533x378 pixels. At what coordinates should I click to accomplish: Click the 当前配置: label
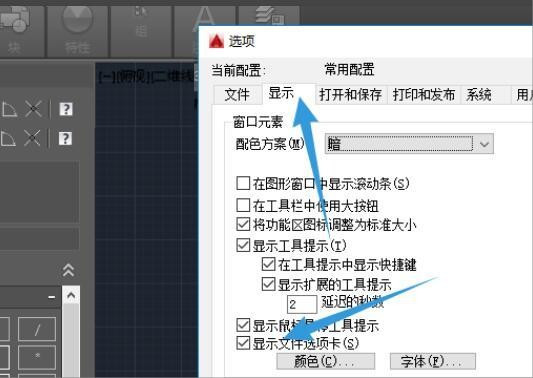coord(238,70)
